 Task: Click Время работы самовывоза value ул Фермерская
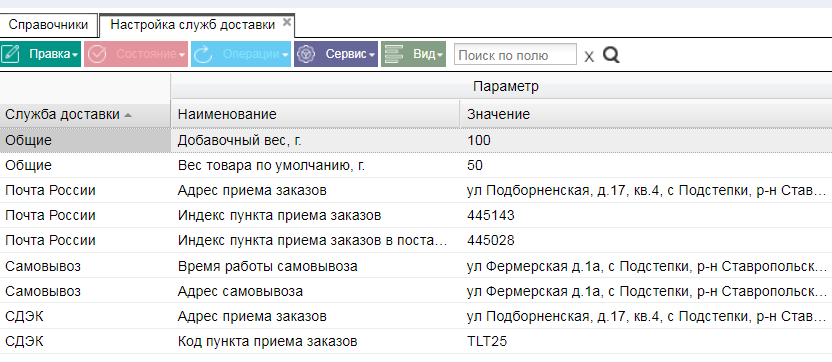coord(647,266)
